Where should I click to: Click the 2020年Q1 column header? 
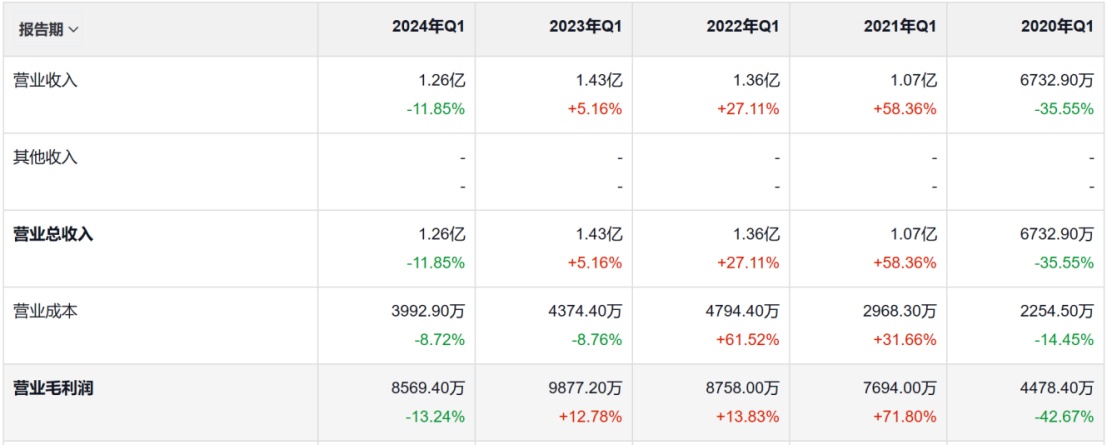coord(1057,28)
